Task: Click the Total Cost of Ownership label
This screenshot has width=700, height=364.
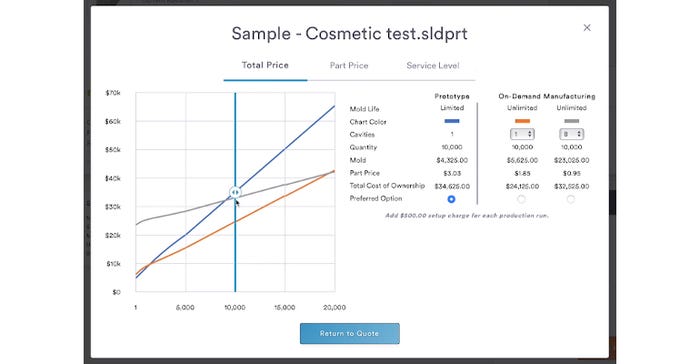Action: [387, 185]
